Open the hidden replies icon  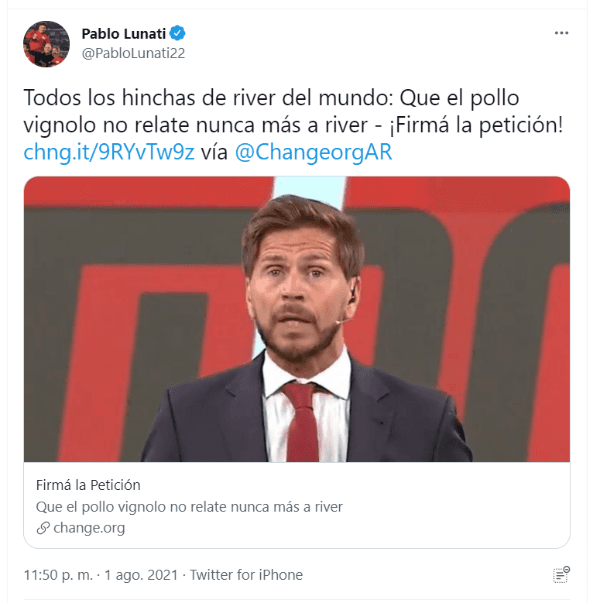(x=562, y=575)
